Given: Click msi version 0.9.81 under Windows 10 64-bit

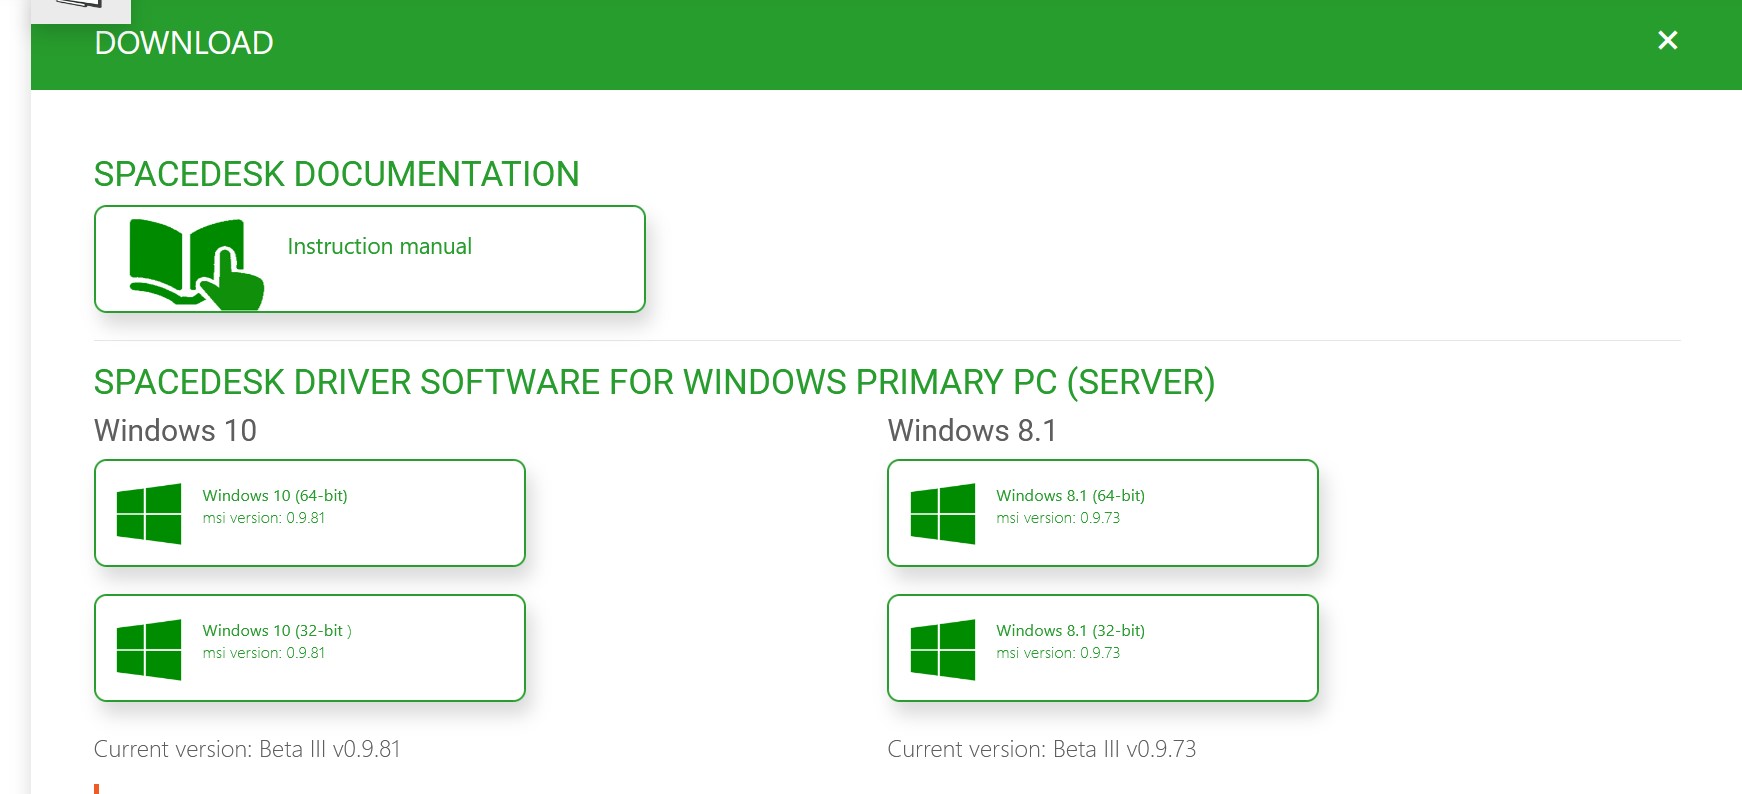Looking at the screenshot, I should point(264,518).
